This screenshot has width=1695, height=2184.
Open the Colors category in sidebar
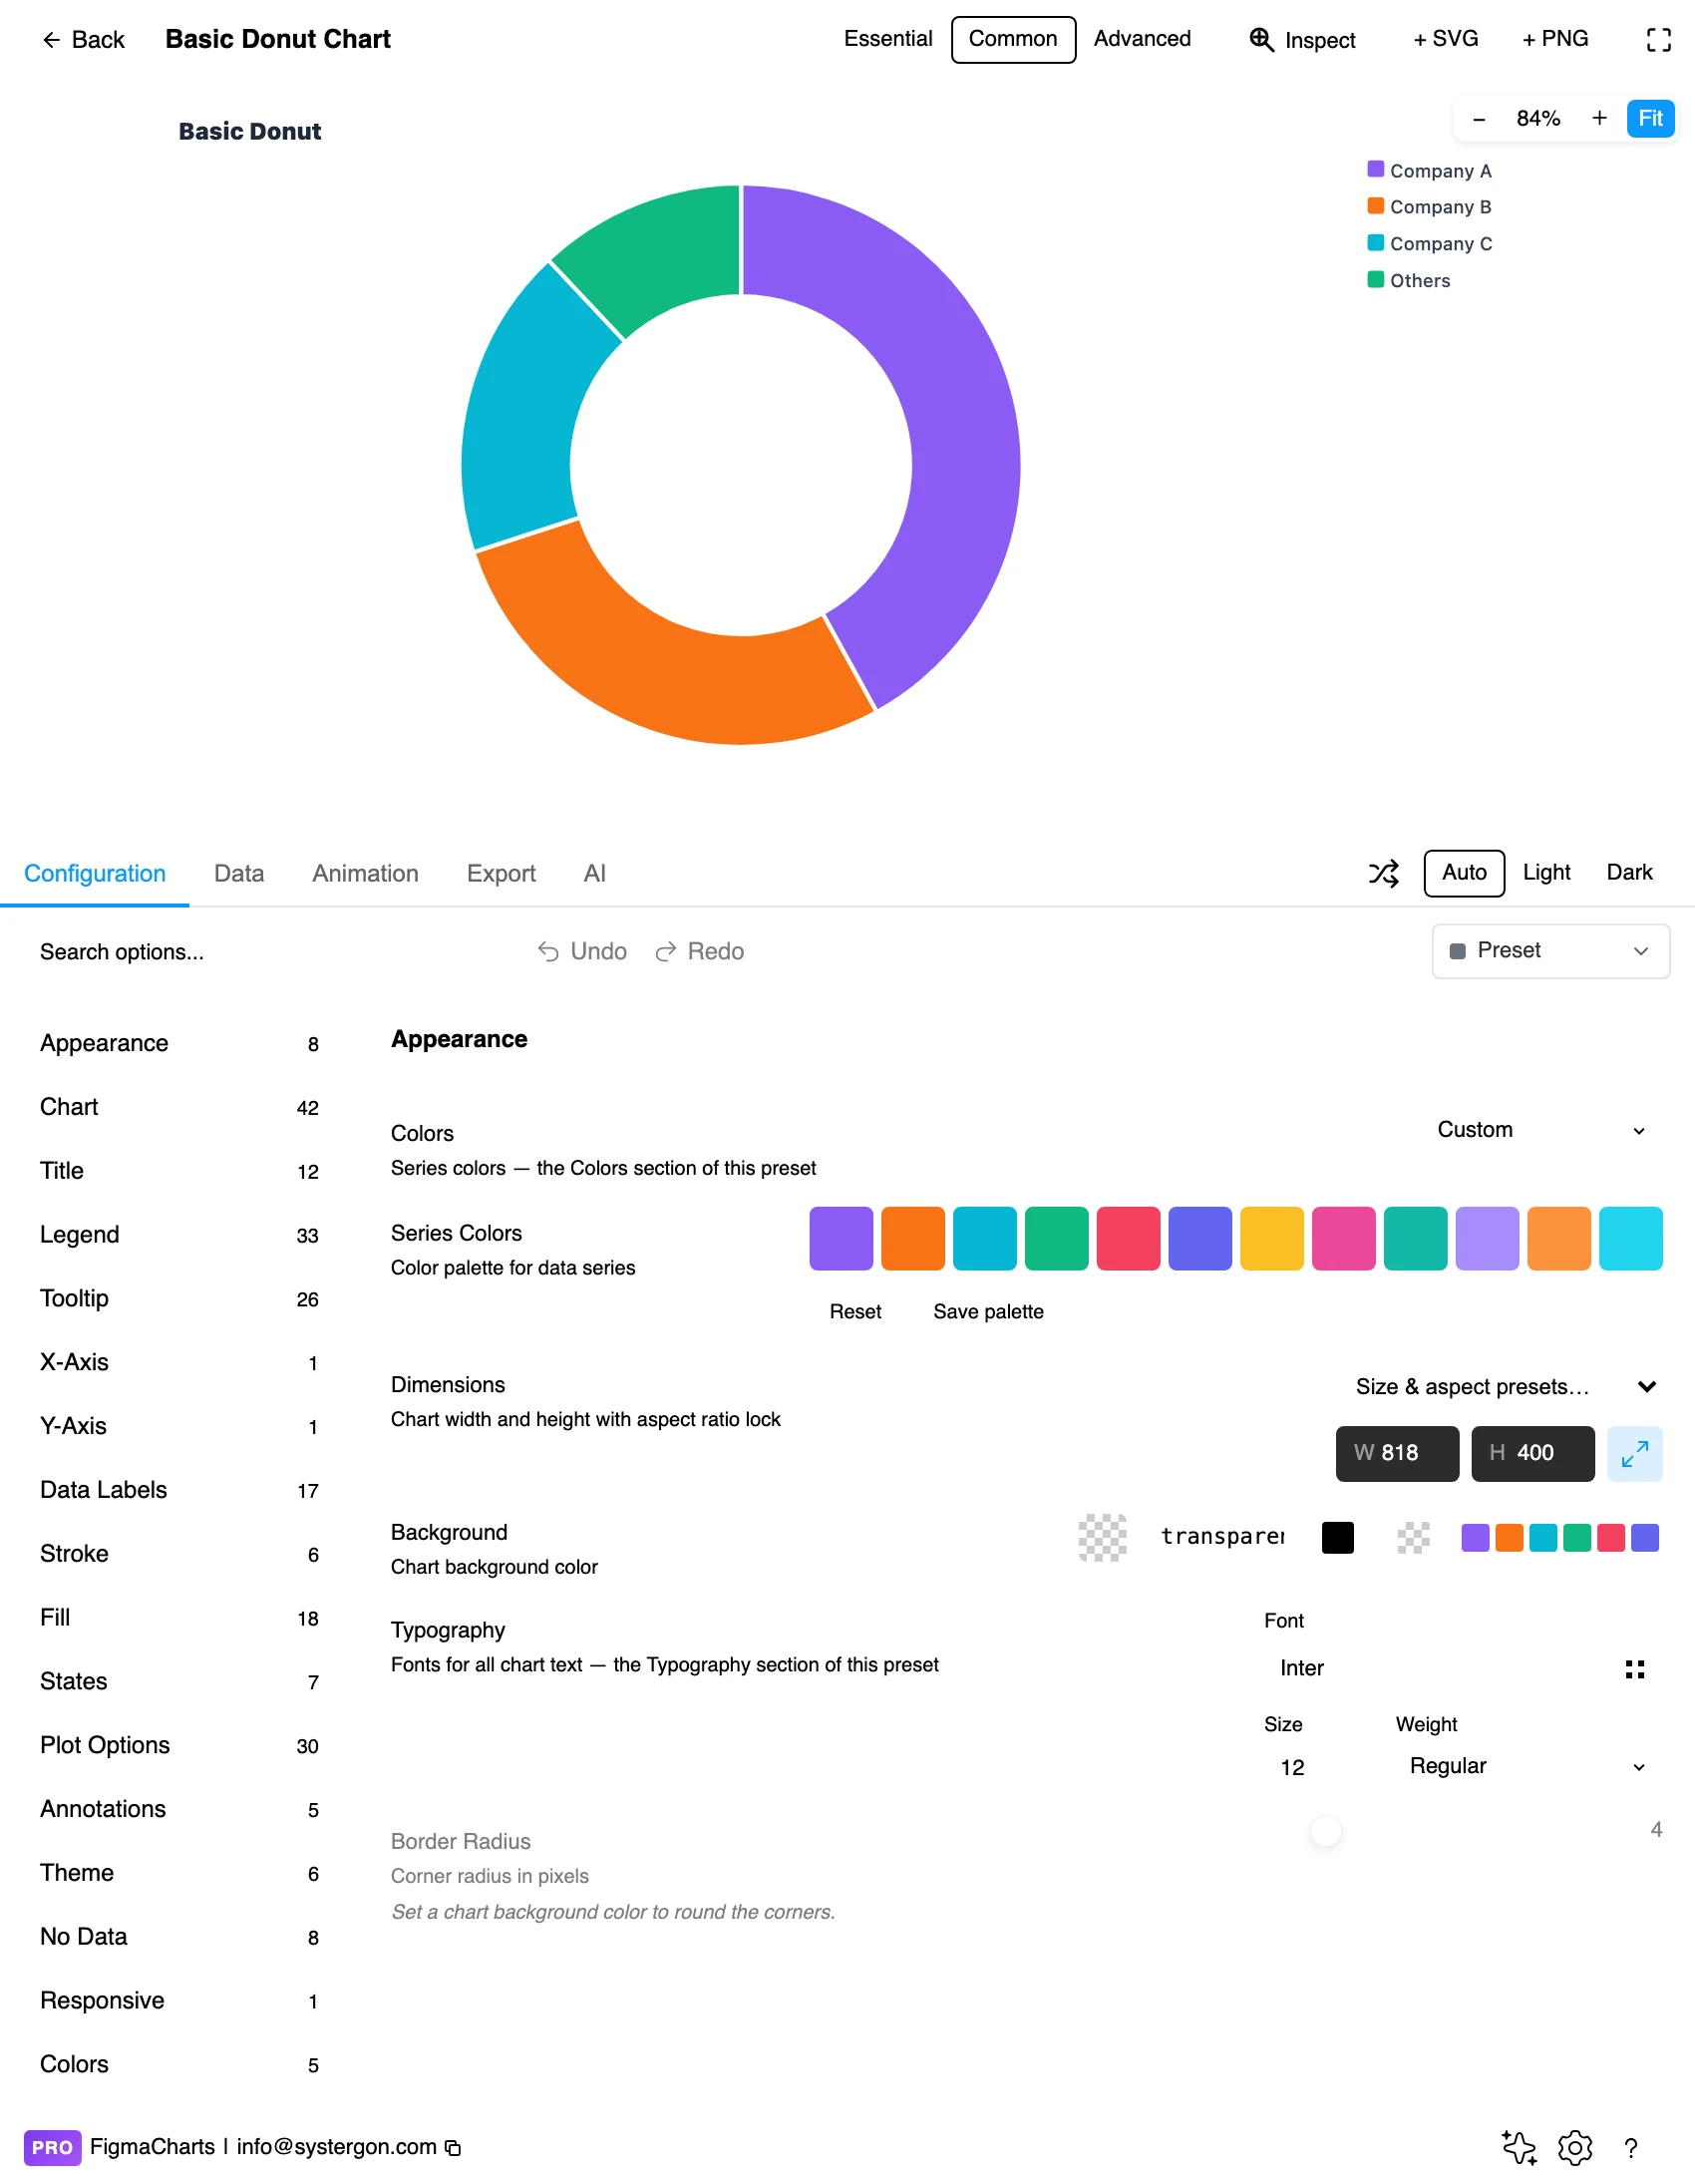[179, 2065]
